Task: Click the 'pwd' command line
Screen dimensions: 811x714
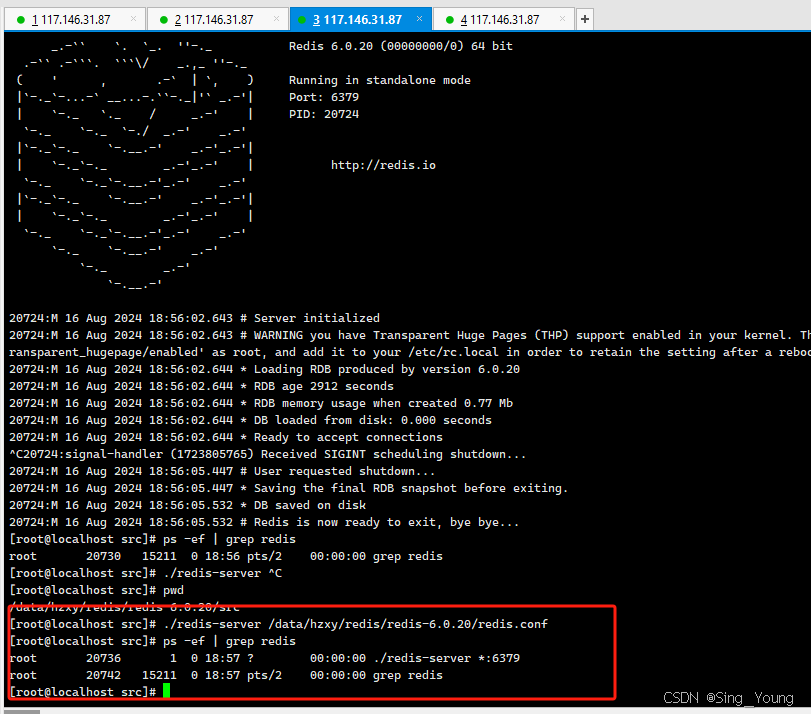Action: (x=96, y=590)
